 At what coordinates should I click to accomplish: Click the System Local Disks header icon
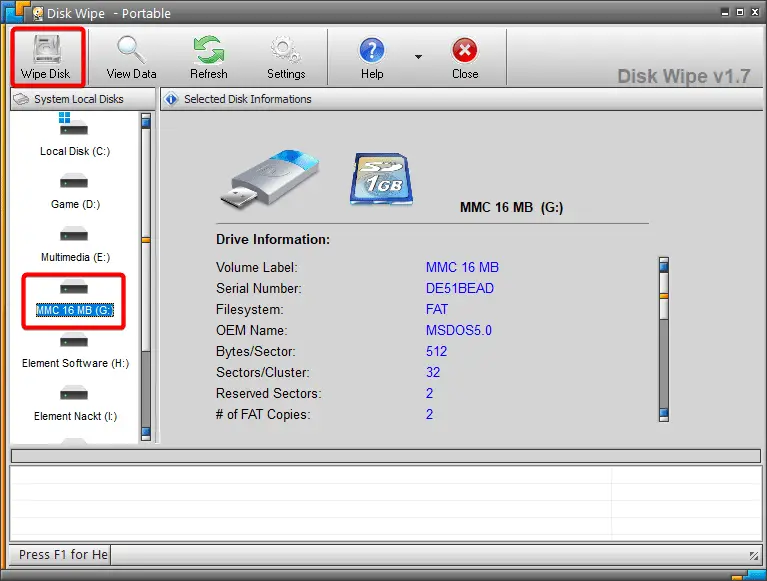click(21, 99)
